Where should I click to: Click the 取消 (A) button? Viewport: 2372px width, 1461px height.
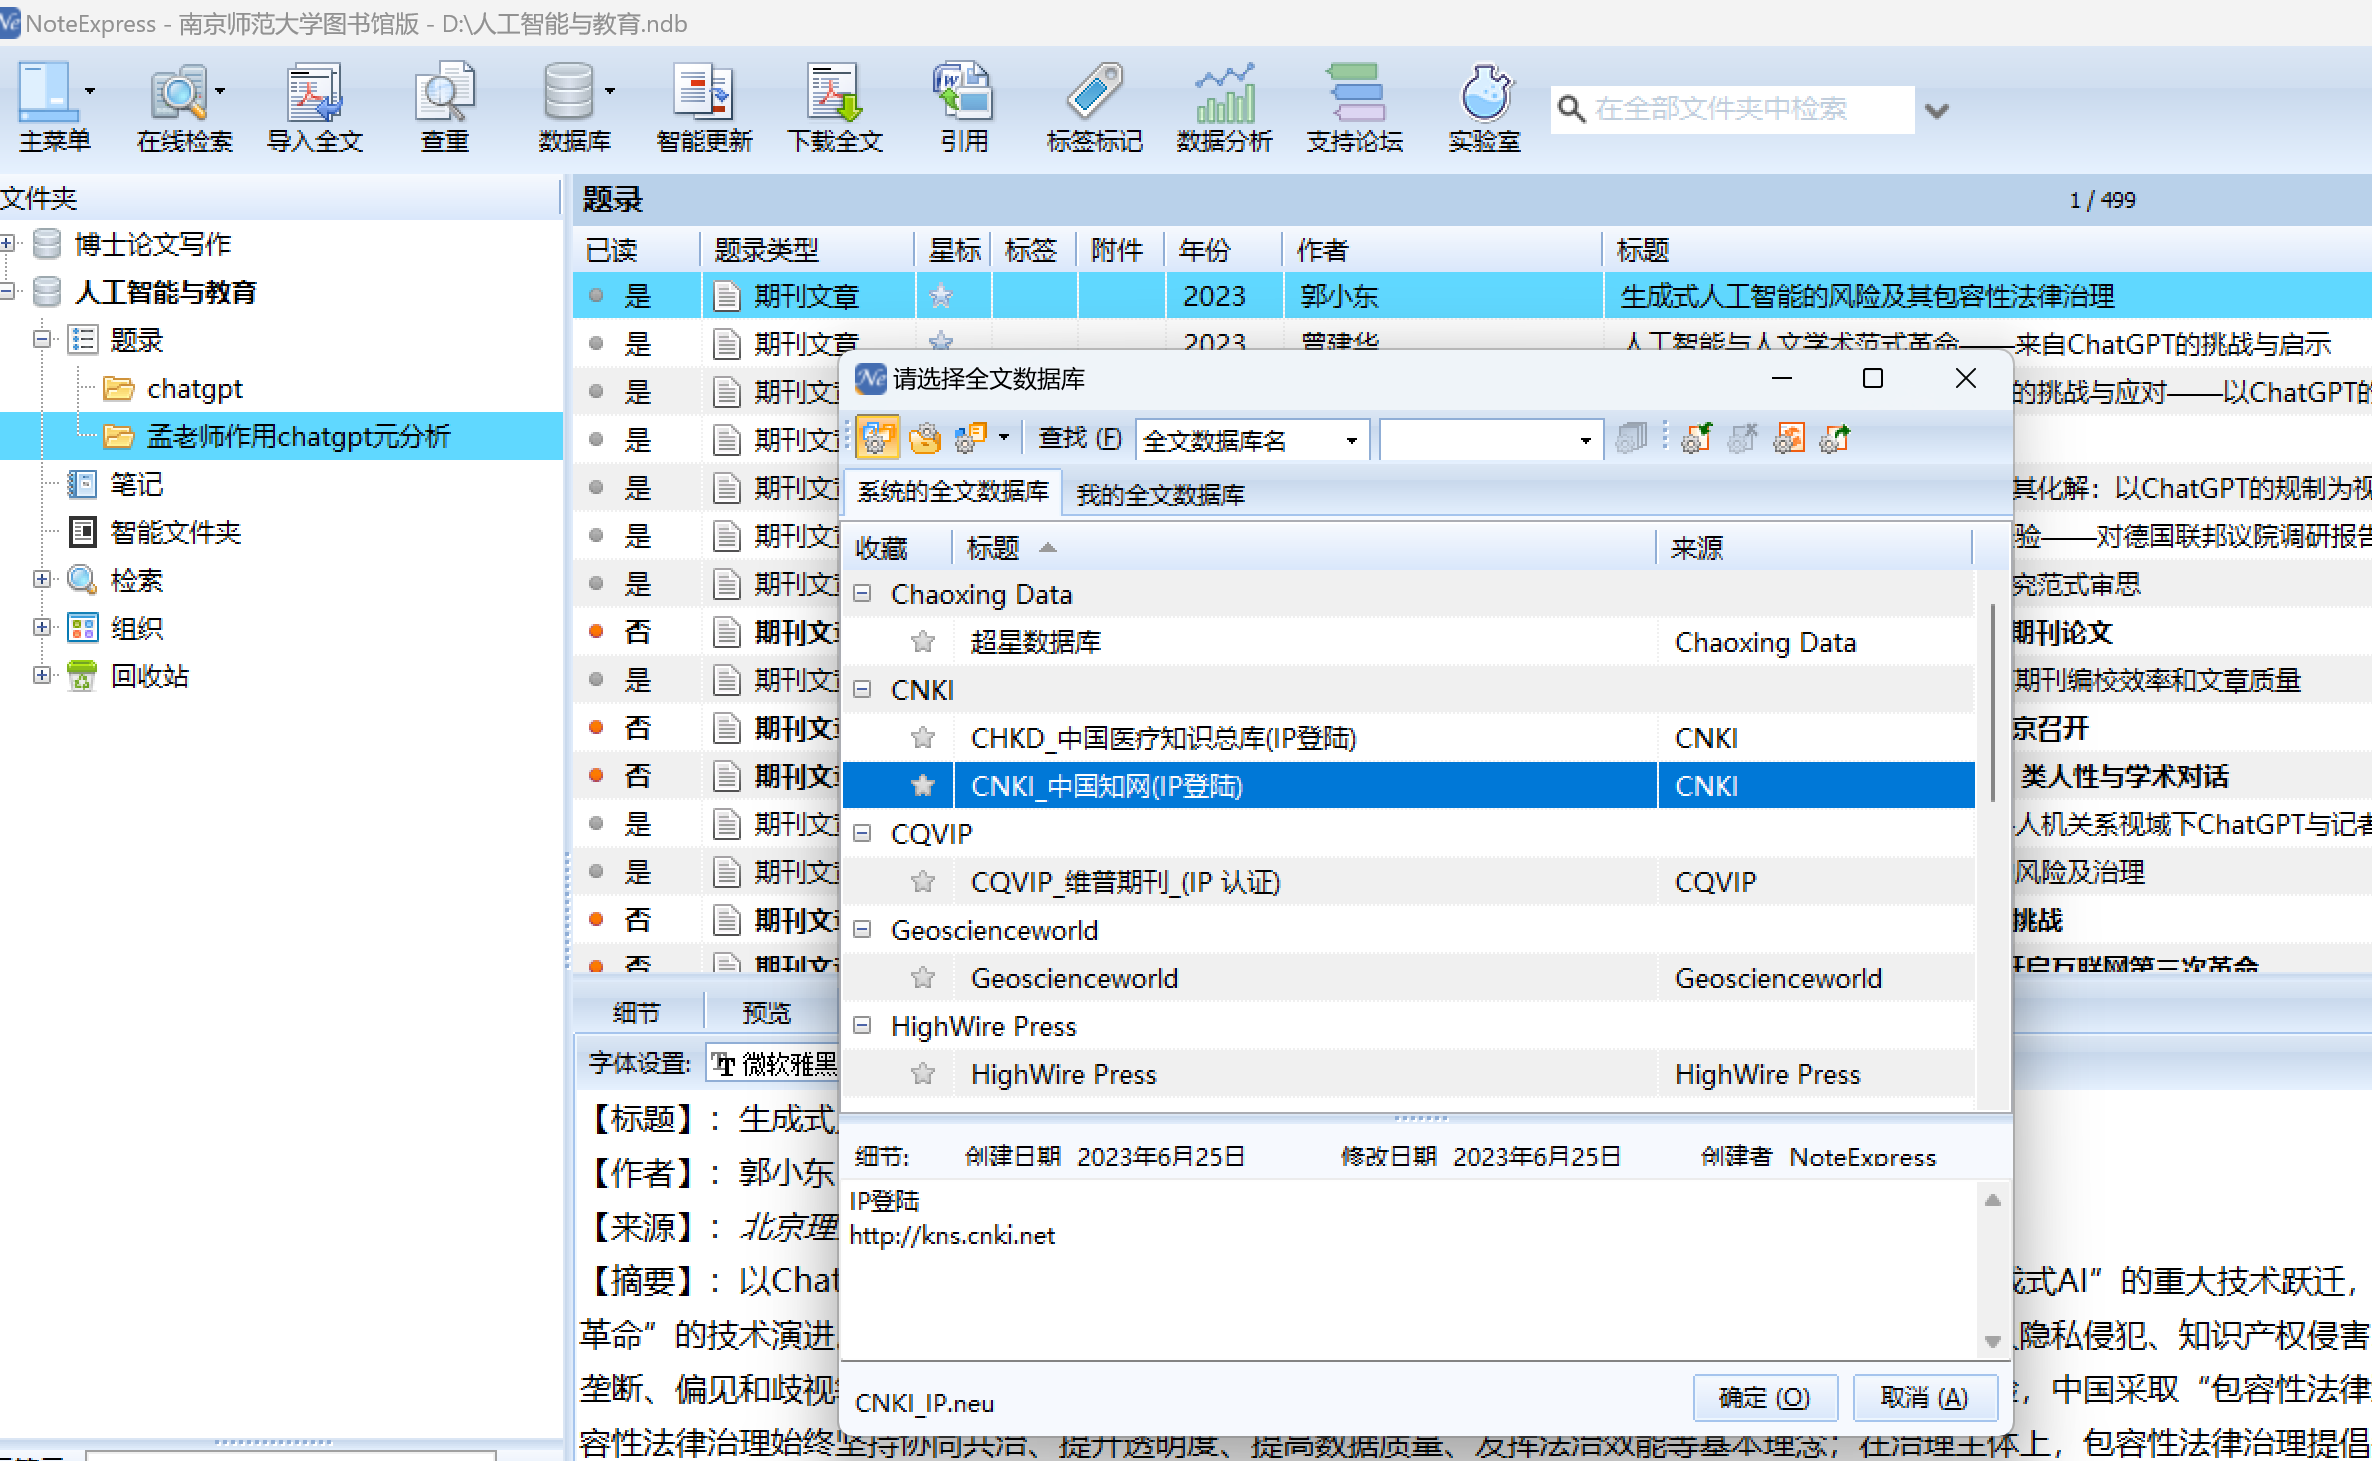pyautogui.click(x=1924, y=1397)
